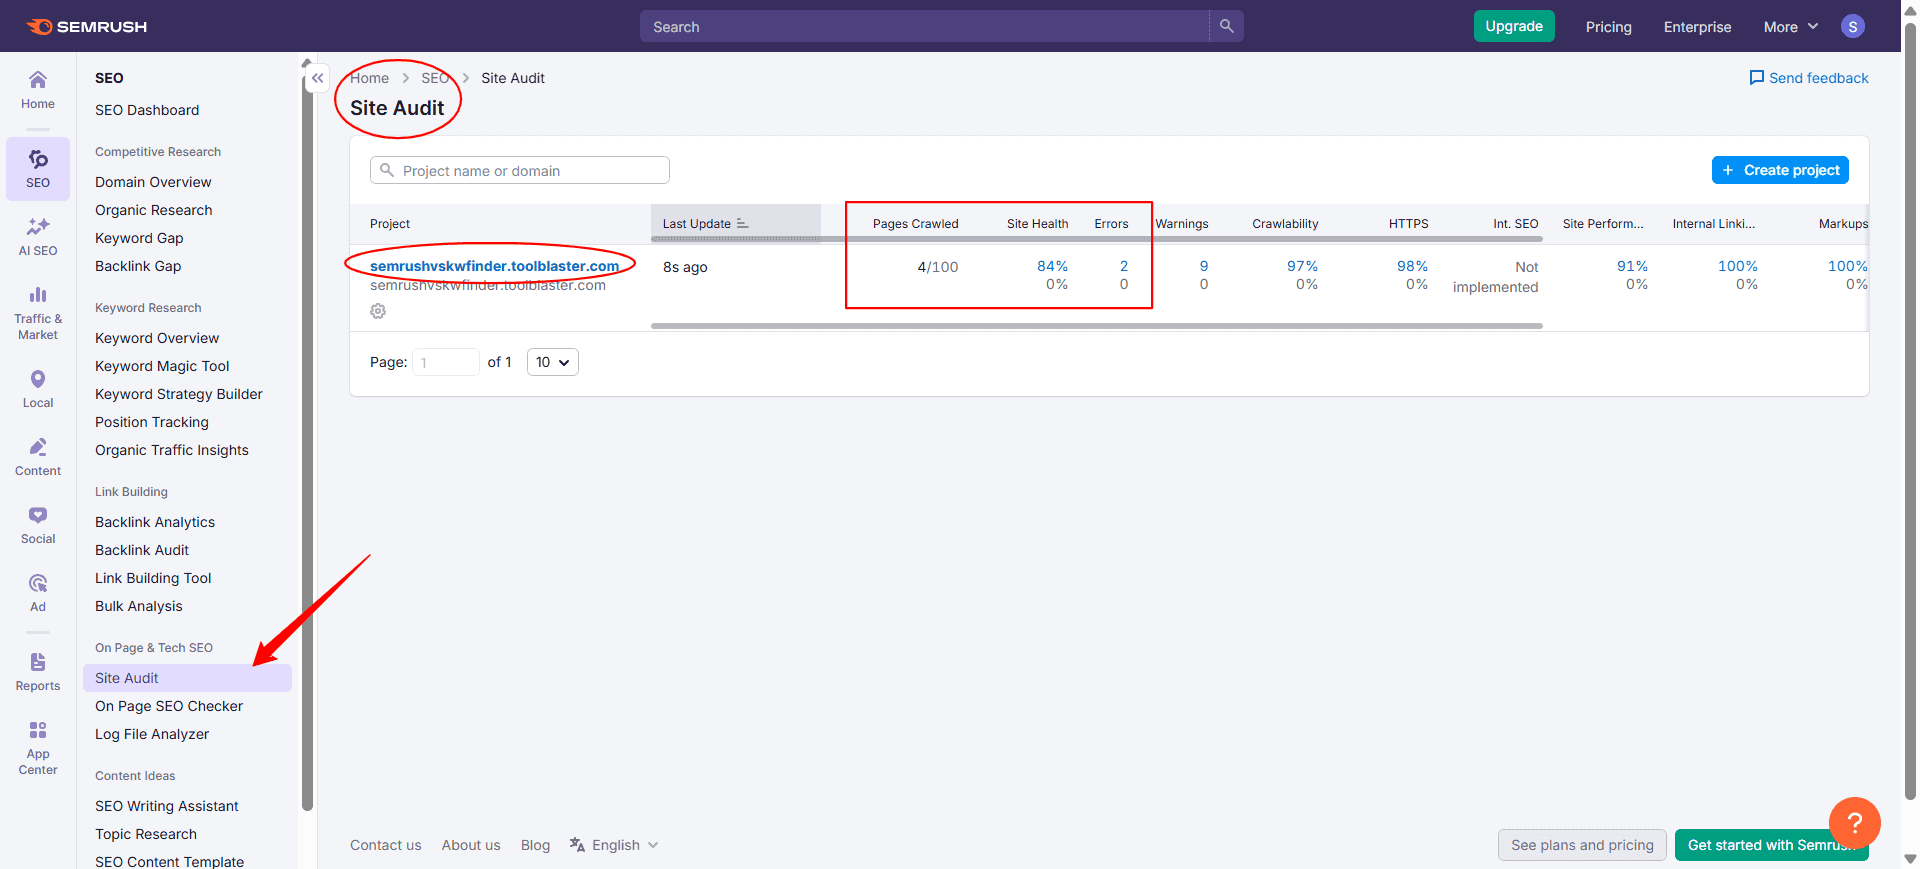Open Keyword Magic Tool

click(162, 366)
